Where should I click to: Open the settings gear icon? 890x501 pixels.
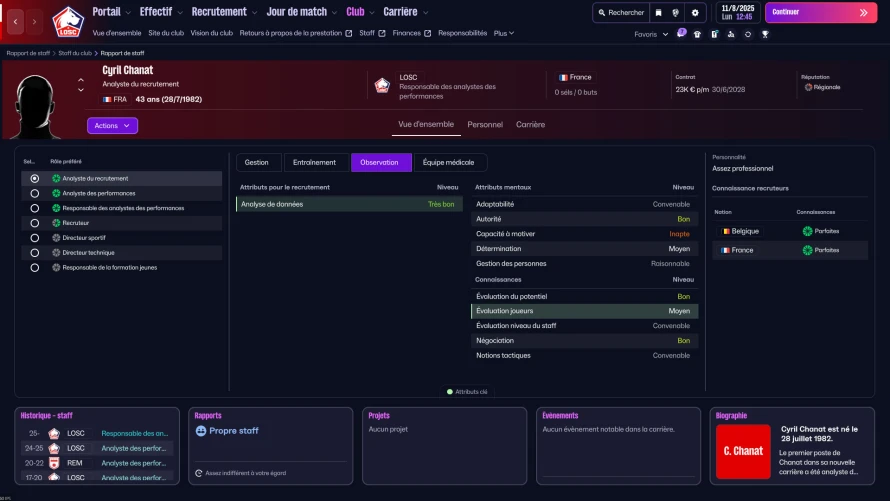pyautogui.click(x=695, y=12)
